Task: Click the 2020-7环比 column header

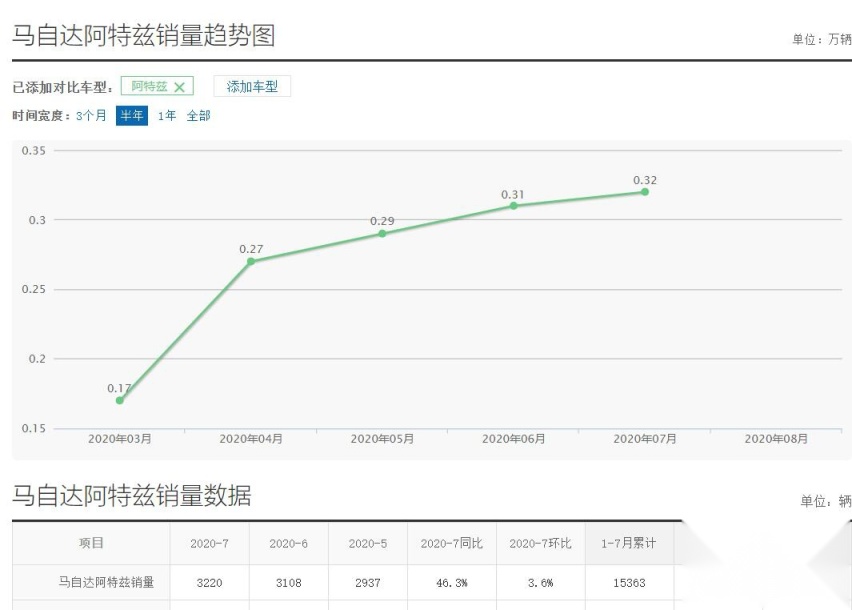Action: pyautogui.click(x=541, y=544)
